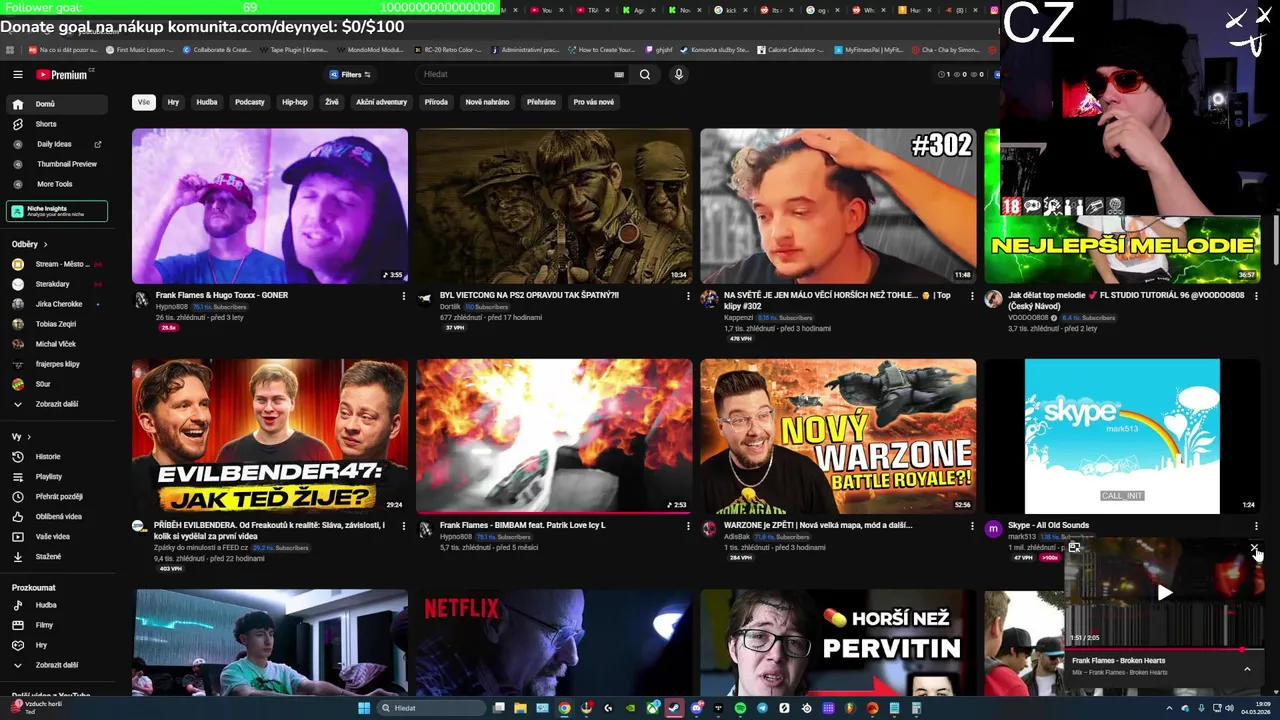Open the Vietcong PS2 video thumbnail
The height and width of the screenshot is (720, 1280).
pyautogui.click(x=554, y=206)
